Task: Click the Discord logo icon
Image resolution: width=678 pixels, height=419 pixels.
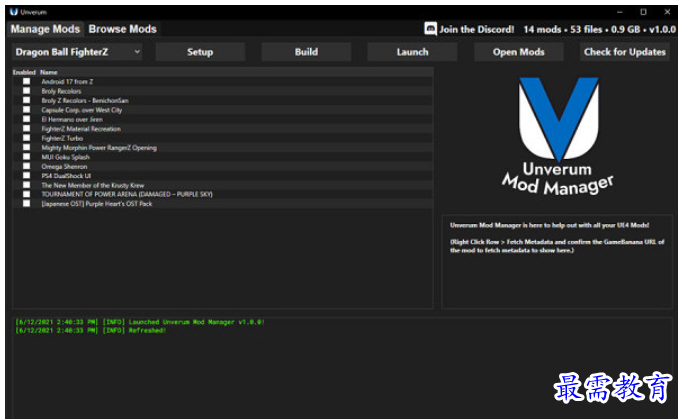Action: tap(430, 29)
